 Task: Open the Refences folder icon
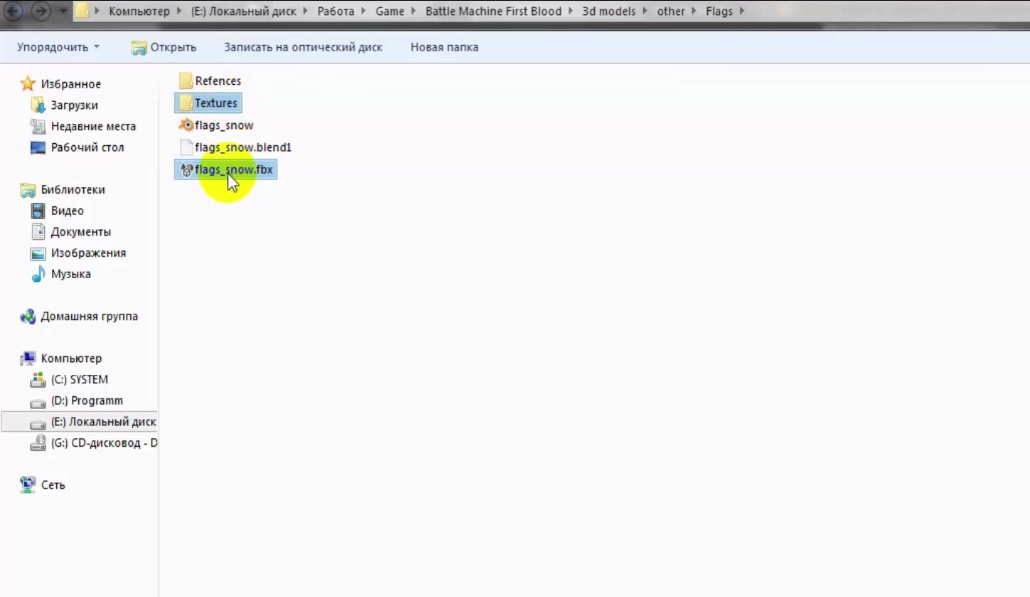(186, 81)
